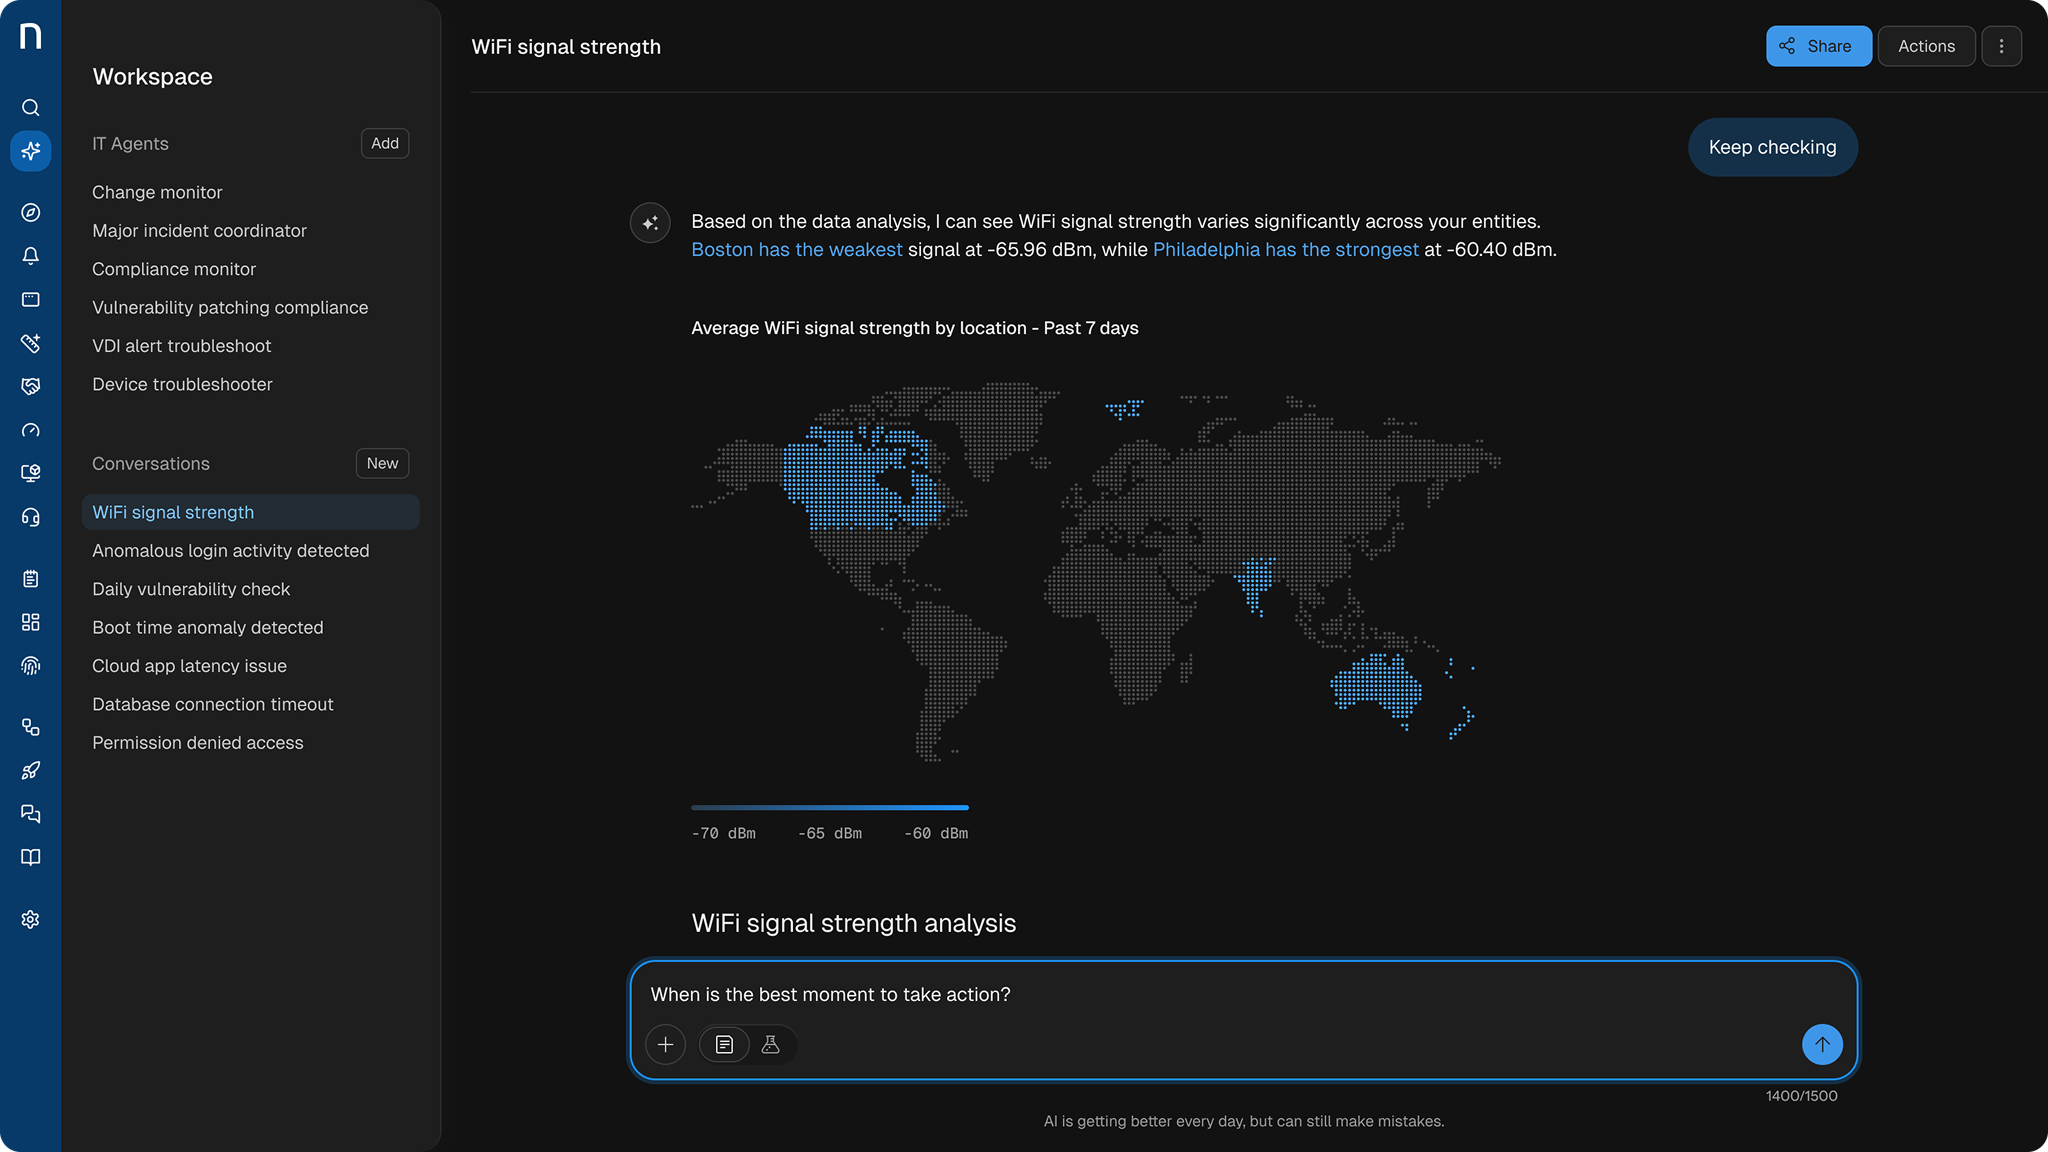
Task: Click the fingerprint icon in rail
Action: click(x=31, y=666)
